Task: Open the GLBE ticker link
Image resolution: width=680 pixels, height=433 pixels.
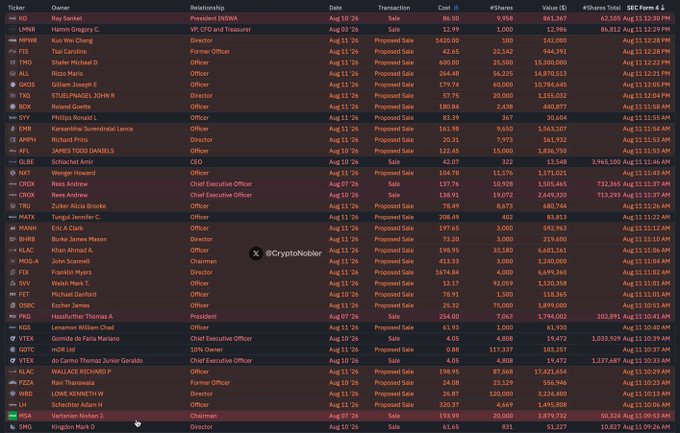Action: 26,162
